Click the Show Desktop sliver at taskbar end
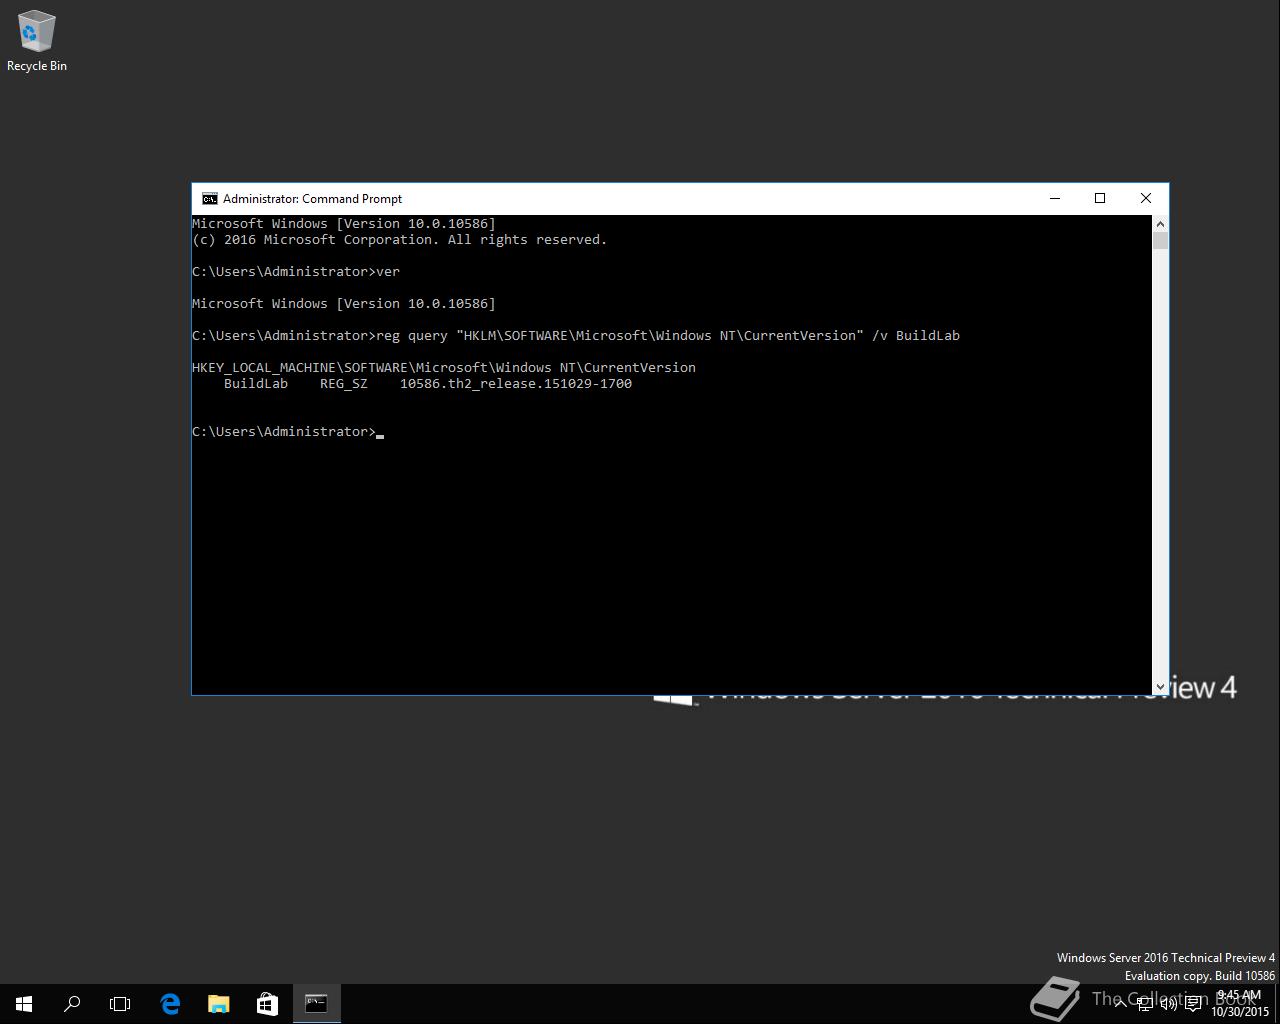Viewport: 1280px width, 1024px height. point(1277,1004)
